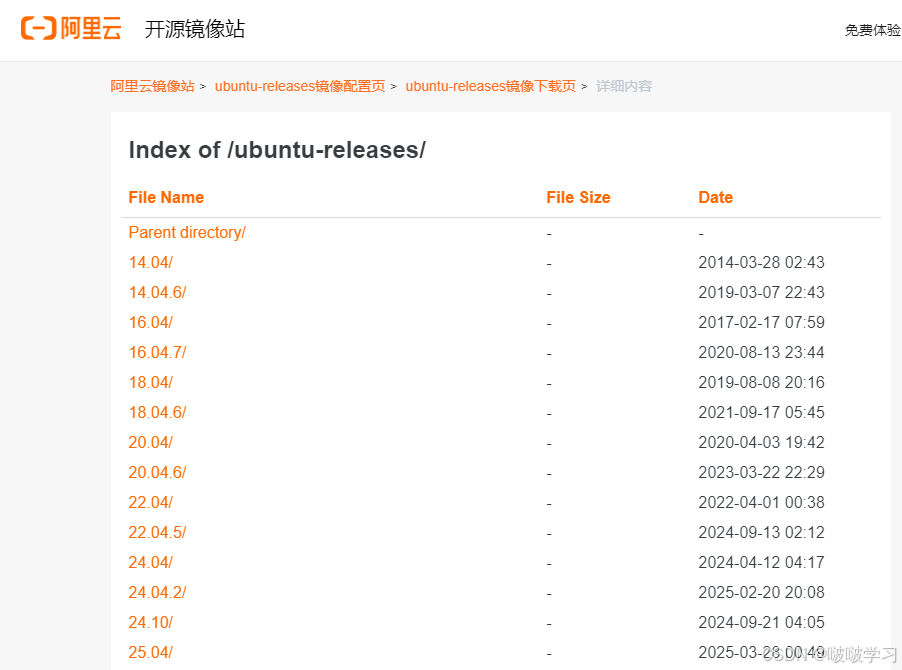Open the 20.04.6/ directory
This screenshot has height=670, width=902.
pyautogui.click(x=157, y=472)
